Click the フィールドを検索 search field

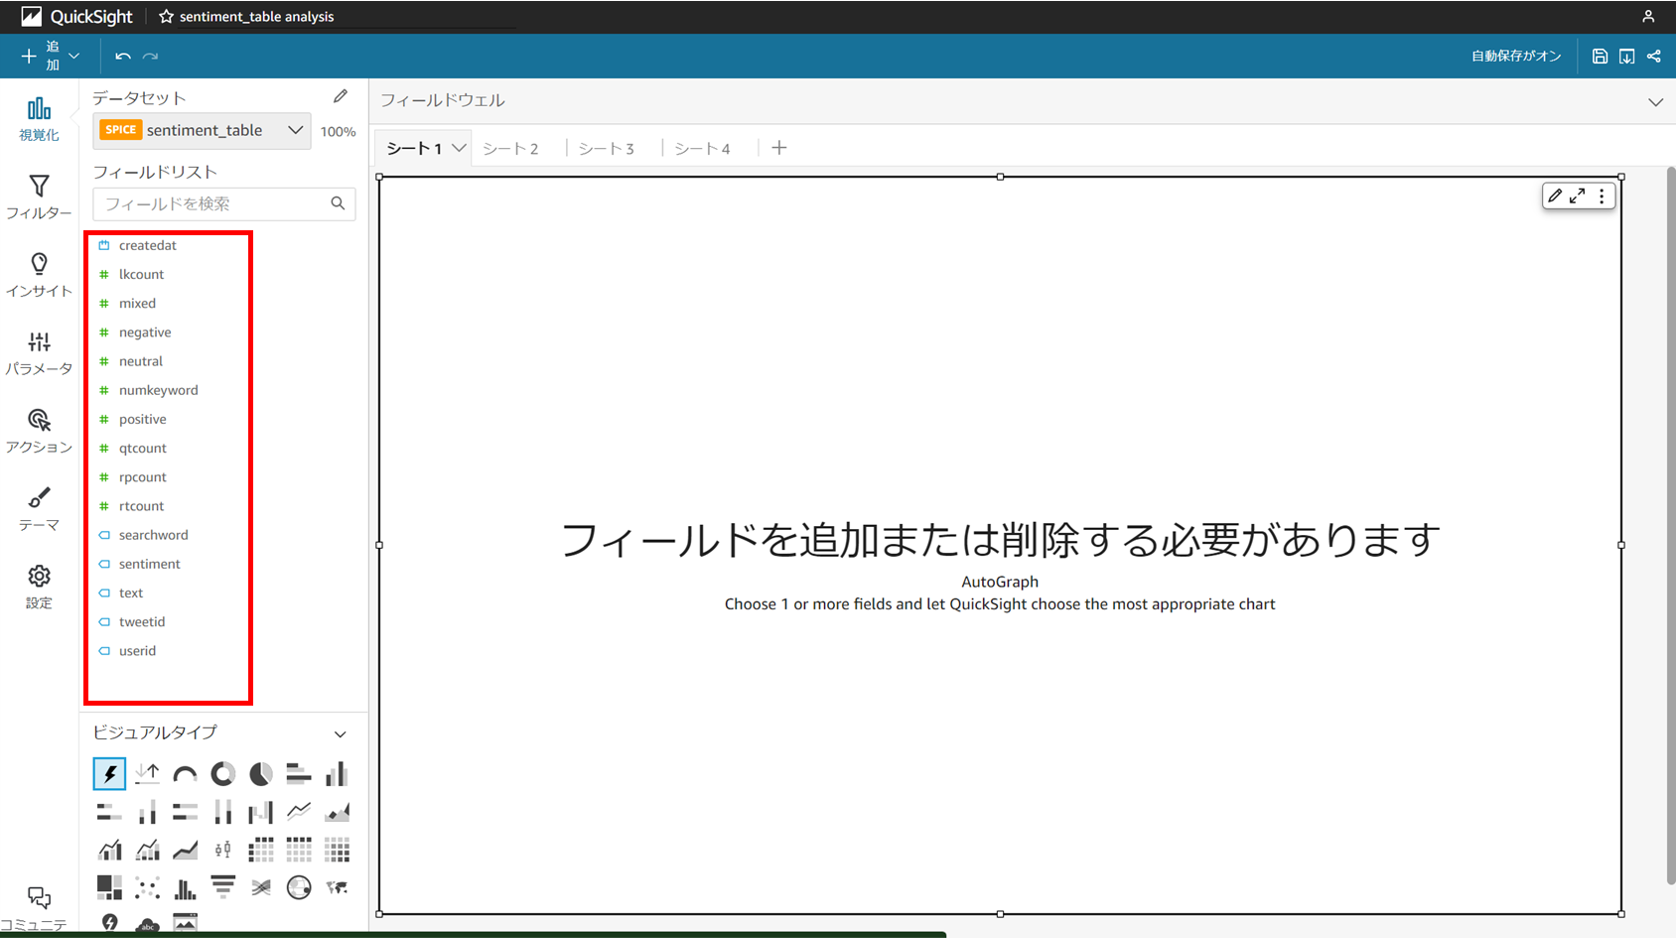pyautogui.click(x=210, y=204)
